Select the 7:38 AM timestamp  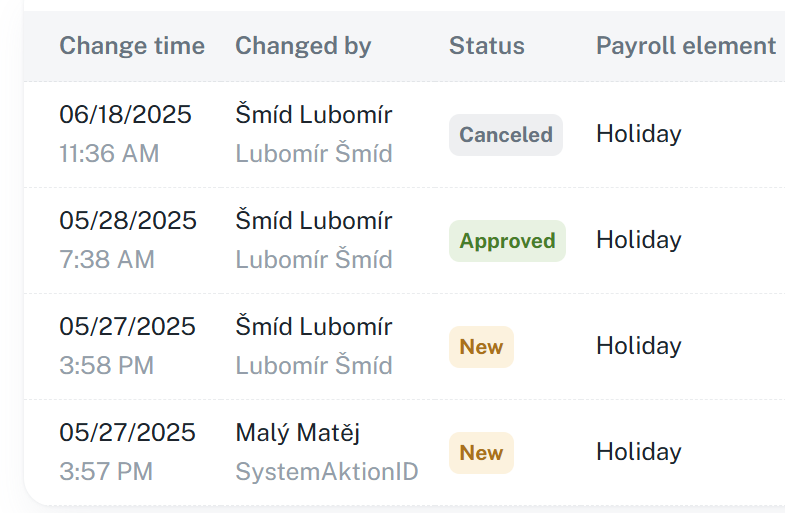107,260
